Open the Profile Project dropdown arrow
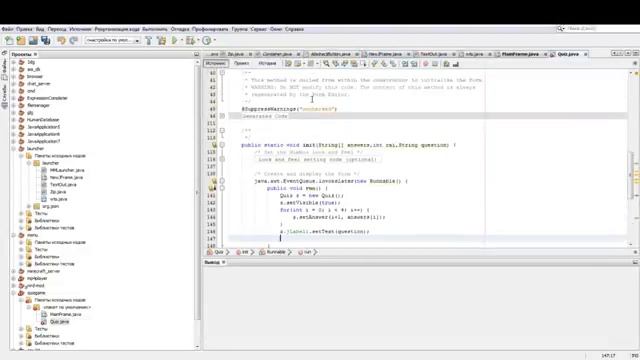This screenshot has height=360, width=640. (214, 40)
